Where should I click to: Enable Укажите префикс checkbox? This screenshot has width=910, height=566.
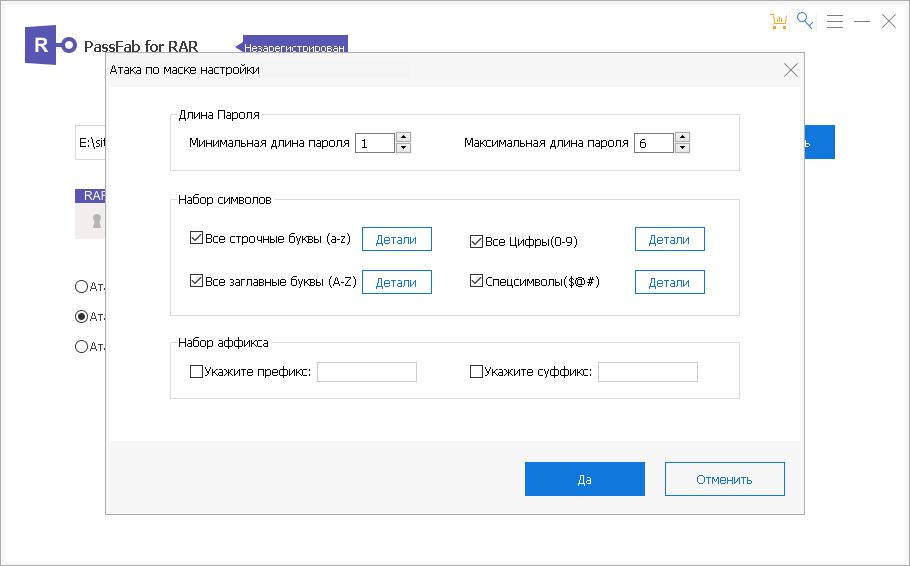(196, 372)
